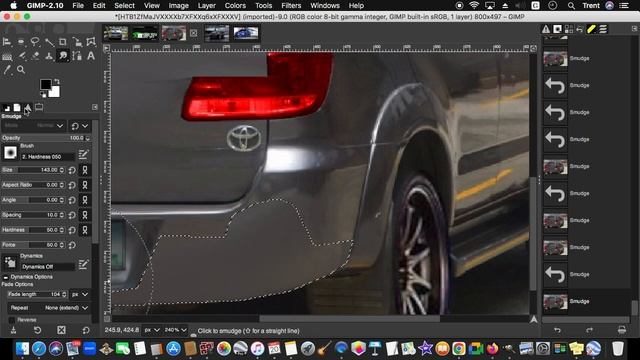Select the Text tool

click(x=91, y=56)
